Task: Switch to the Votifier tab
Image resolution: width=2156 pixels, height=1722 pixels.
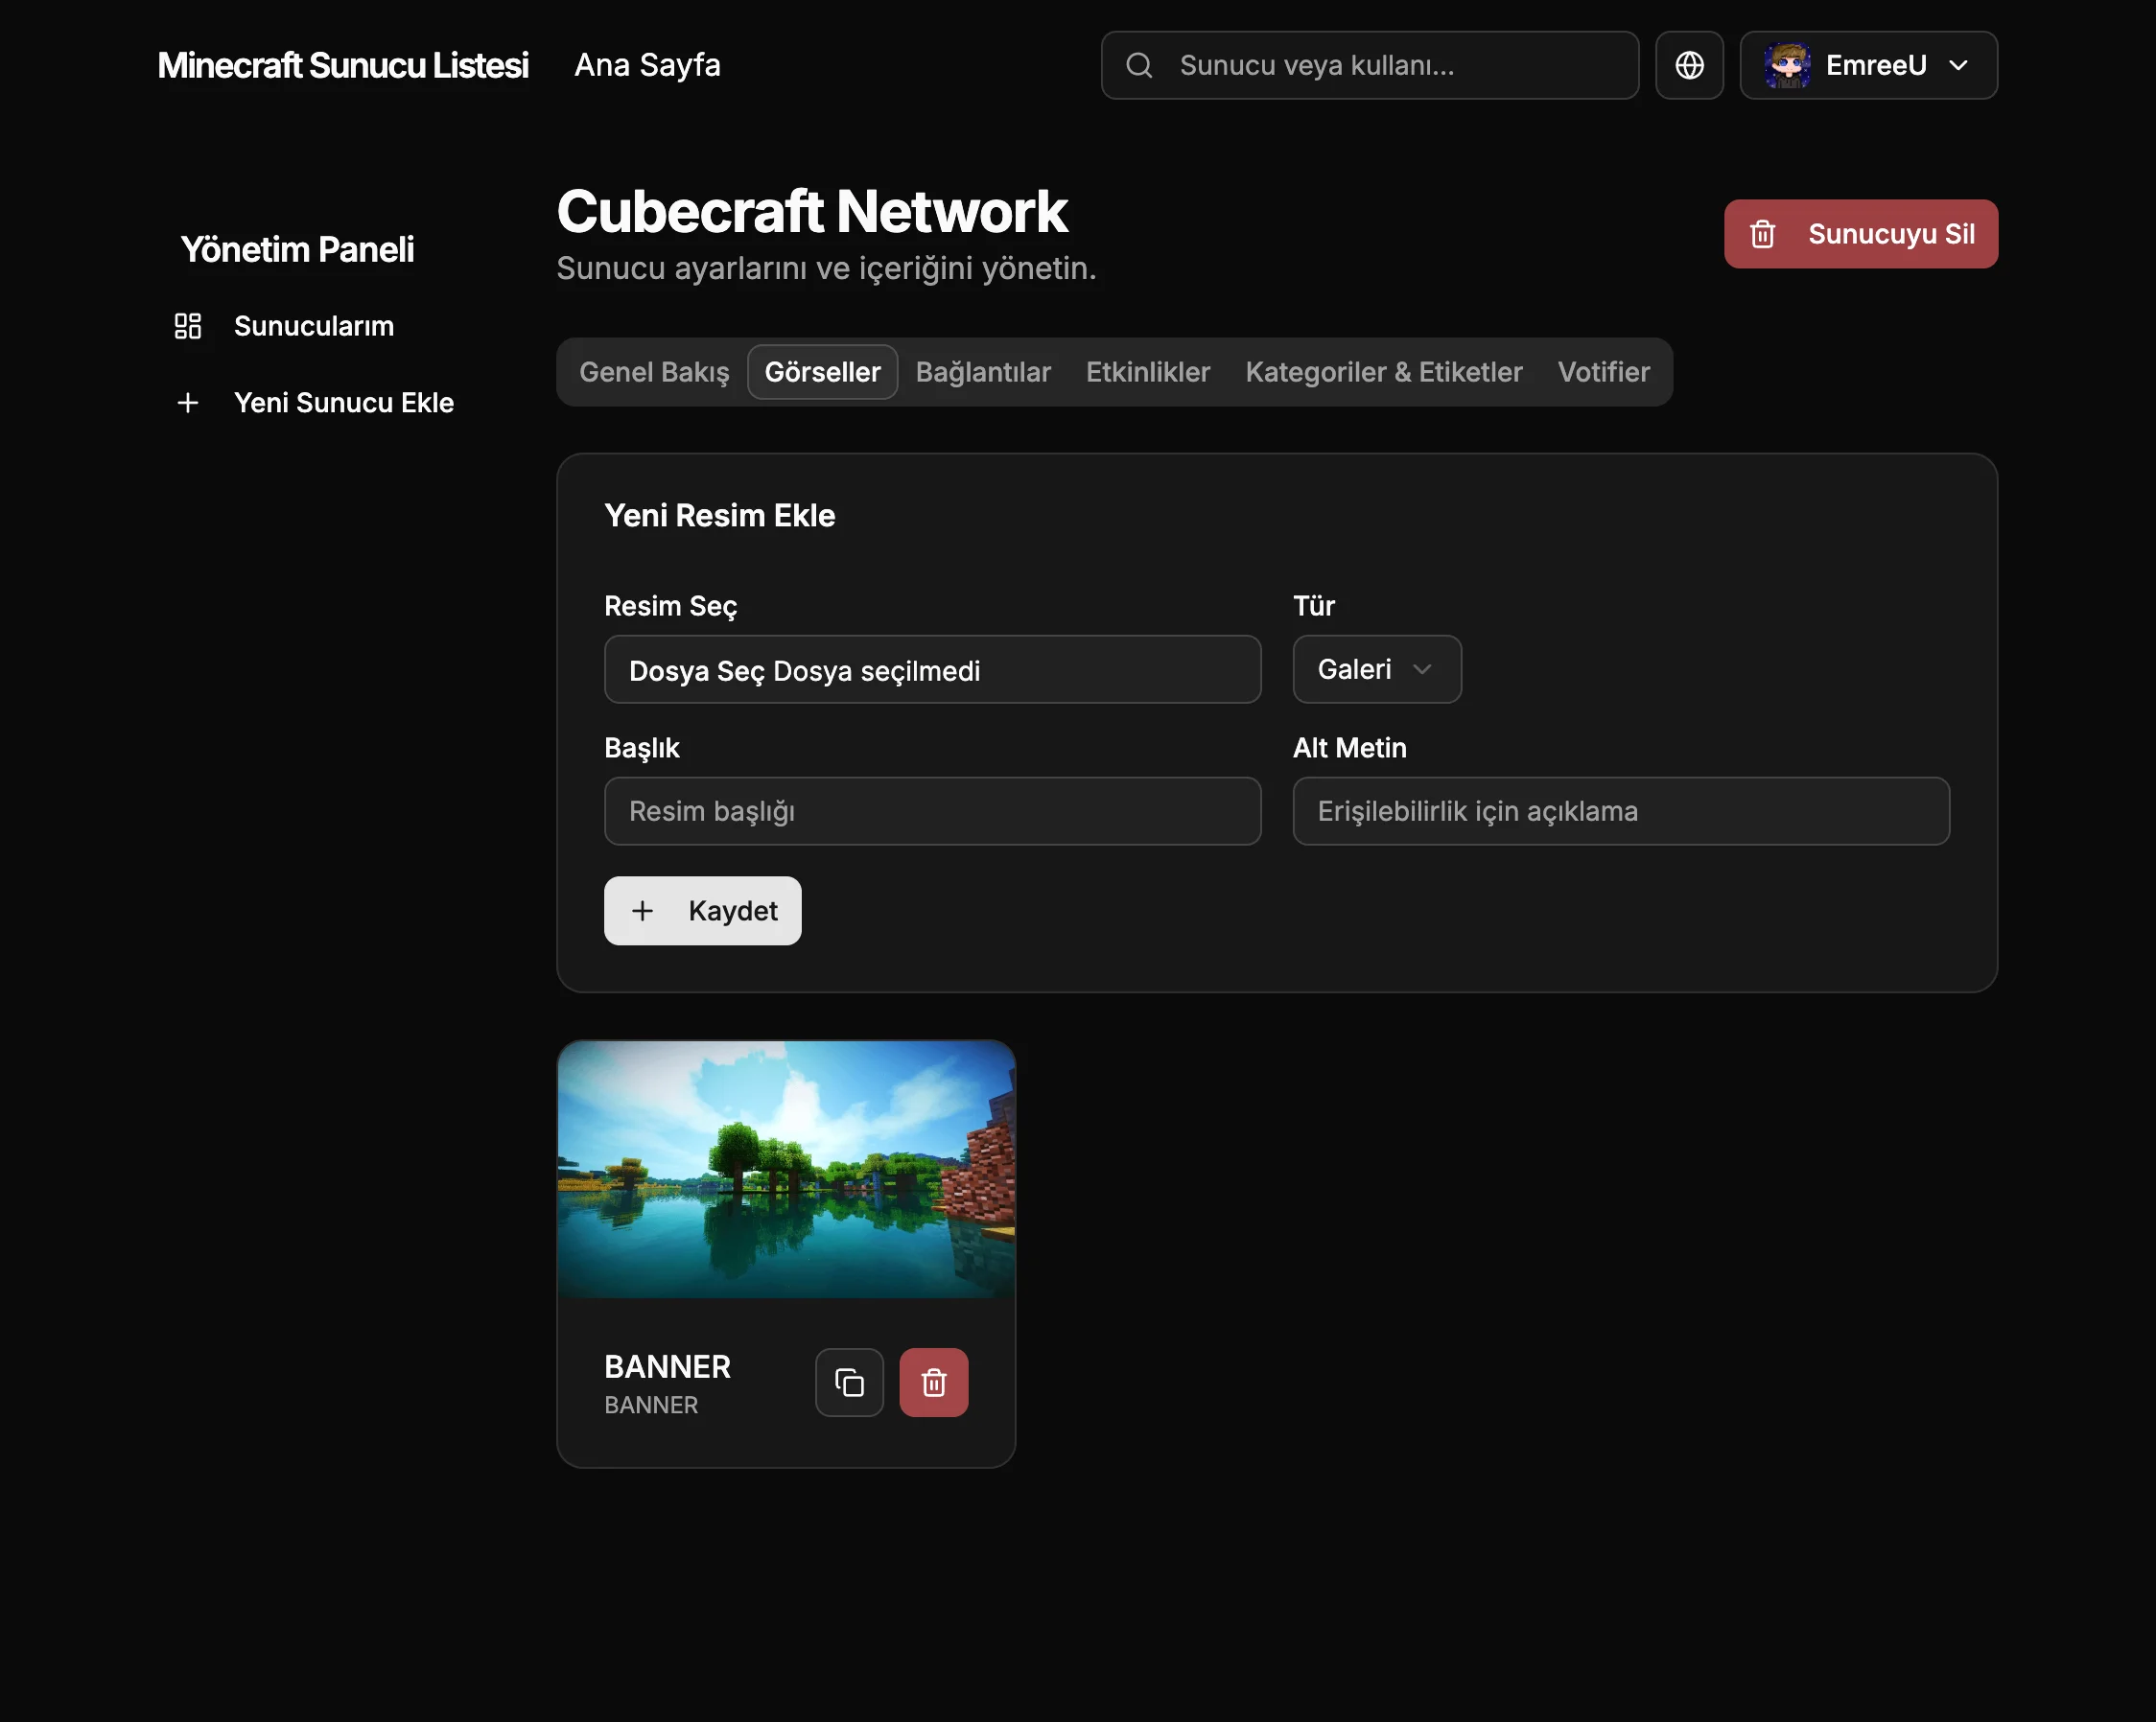Action: pos(1603,372)
